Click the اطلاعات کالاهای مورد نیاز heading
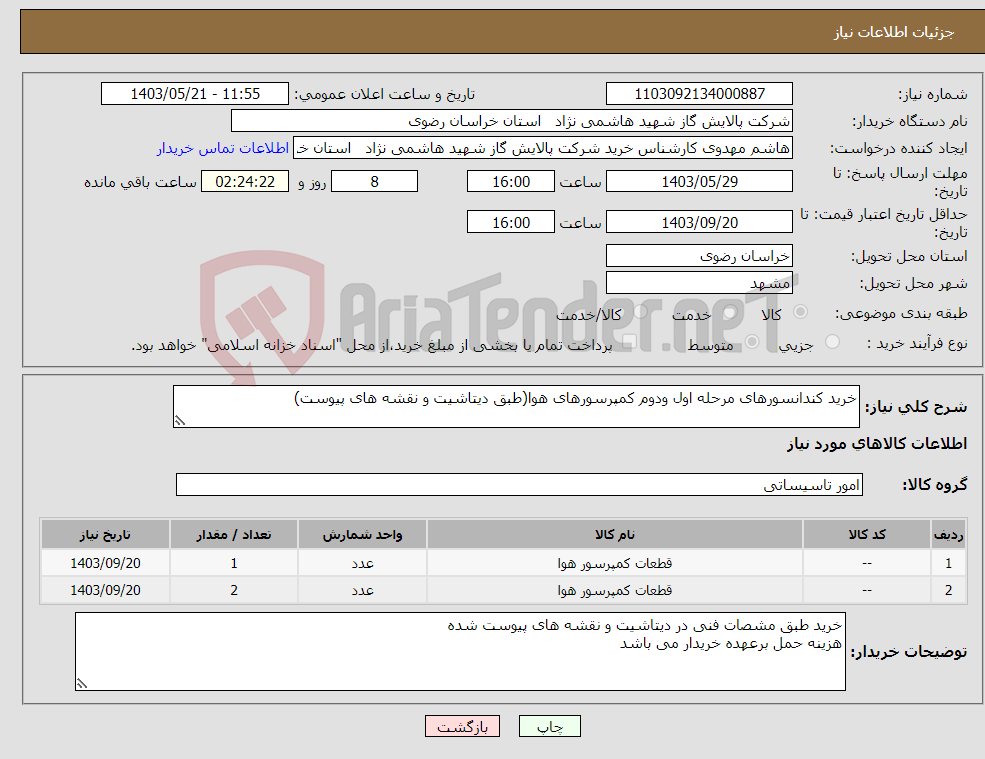 pos(877,444)
